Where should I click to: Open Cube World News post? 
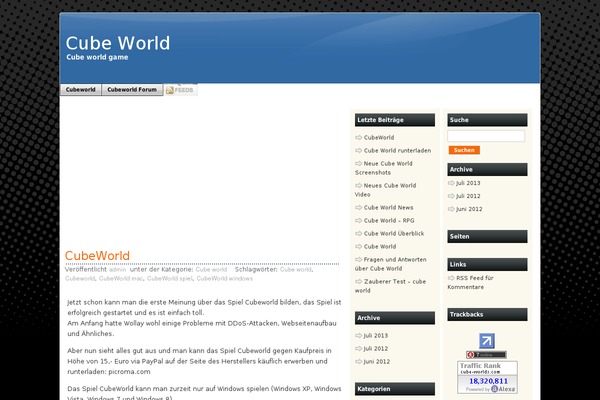[x=388, y=207]
